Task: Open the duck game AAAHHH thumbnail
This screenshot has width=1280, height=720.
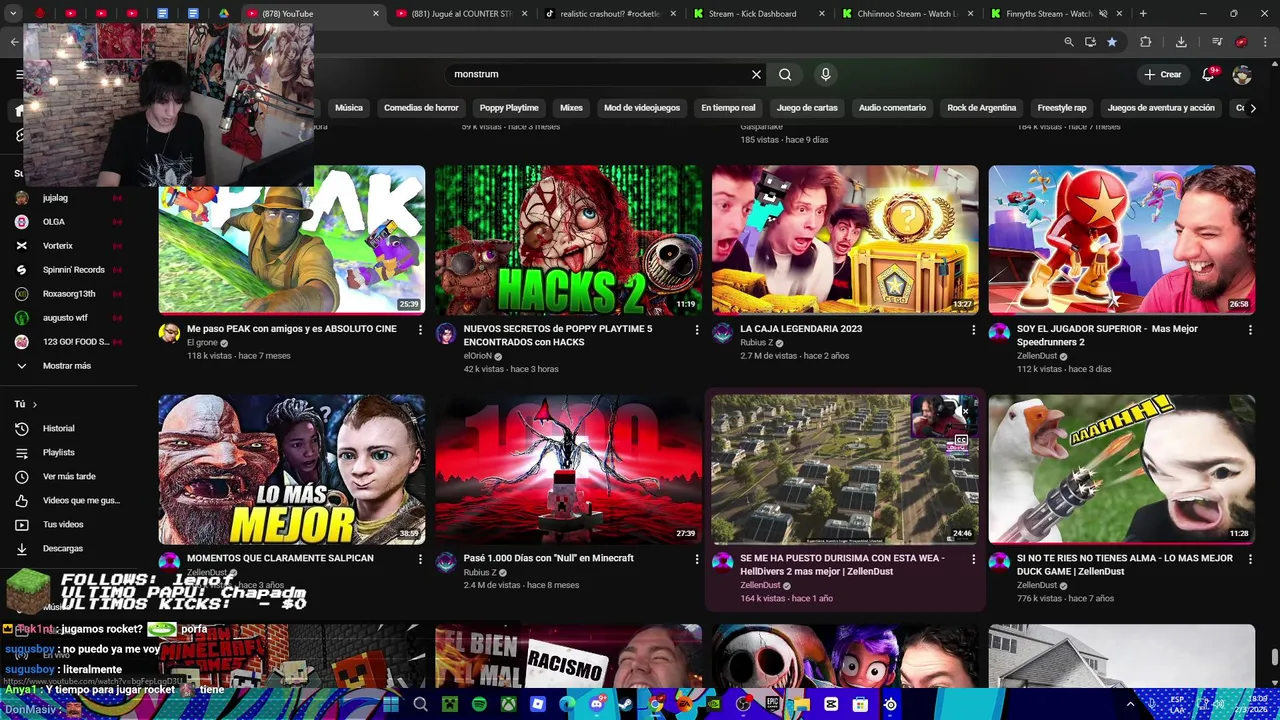Action: [1122, 469]
